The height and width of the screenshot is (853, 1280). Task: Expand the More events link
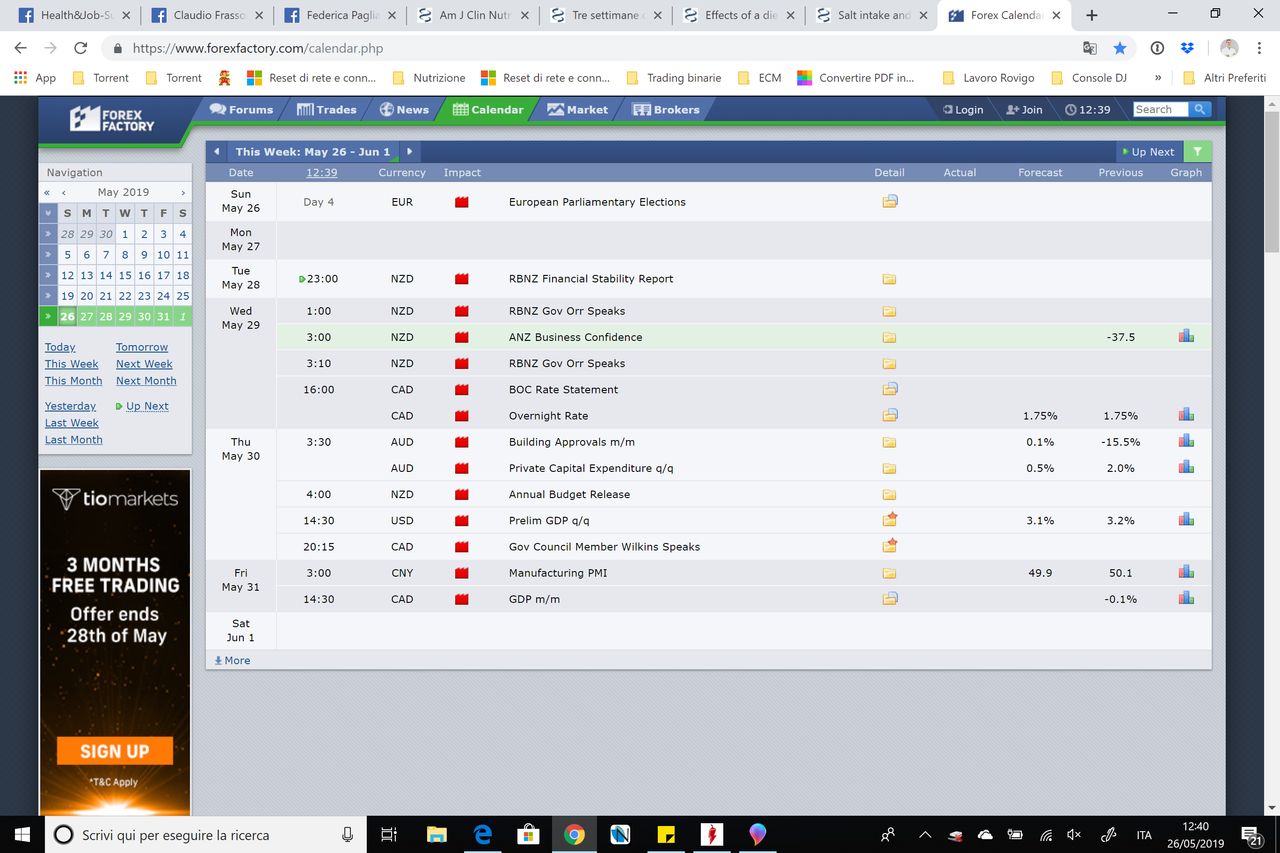[233, 660]
